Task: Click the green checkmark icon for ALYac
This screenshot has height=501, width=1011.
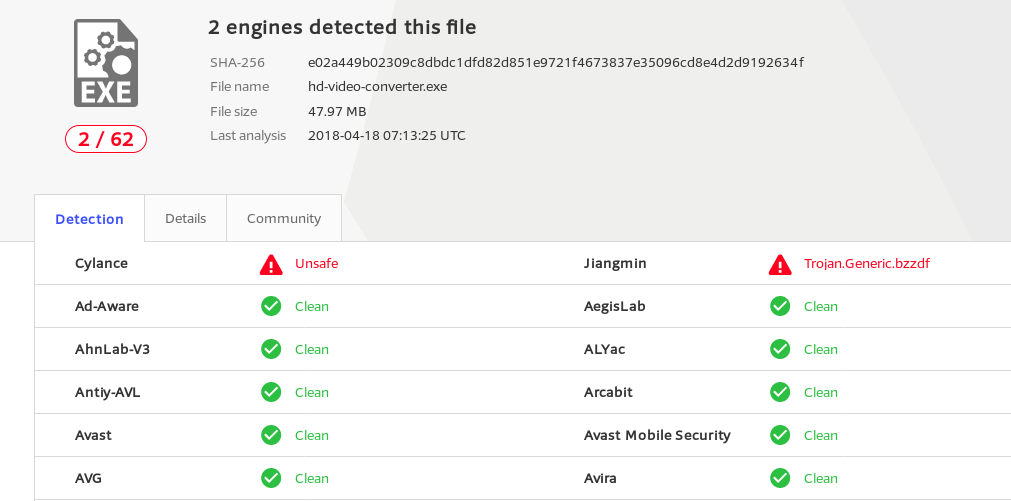Action: pyautogui.click(x=780, y=349)
